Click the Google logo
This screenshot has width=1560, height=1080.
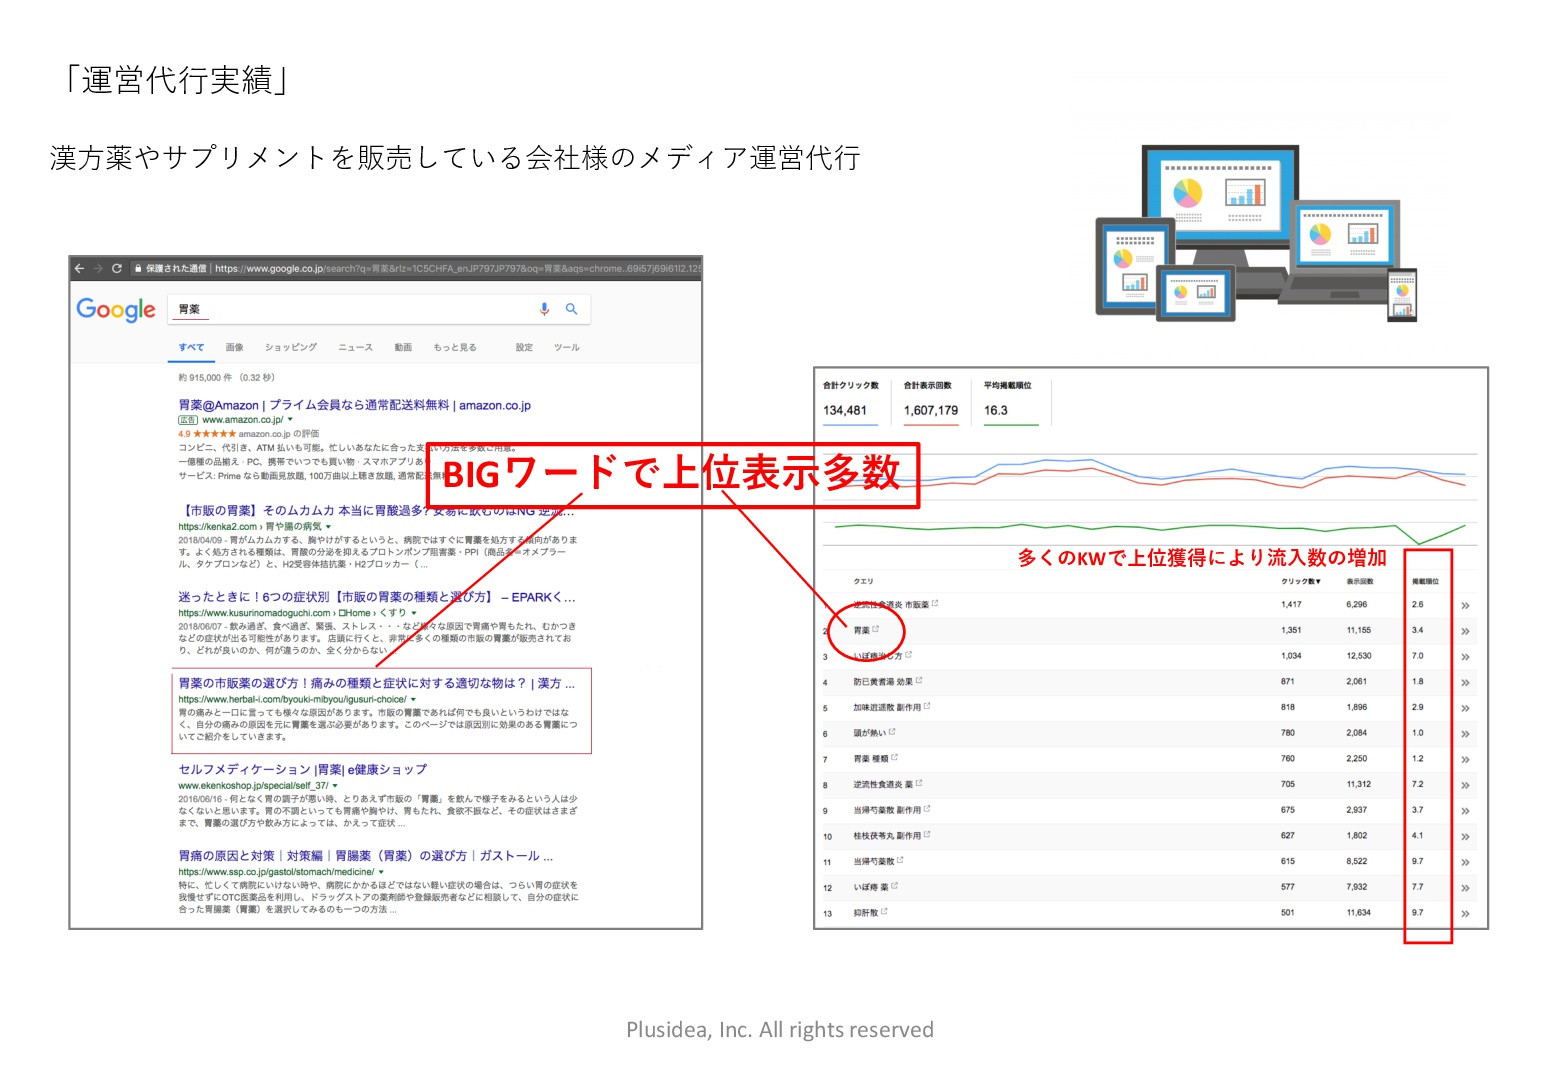click(116, 311)
